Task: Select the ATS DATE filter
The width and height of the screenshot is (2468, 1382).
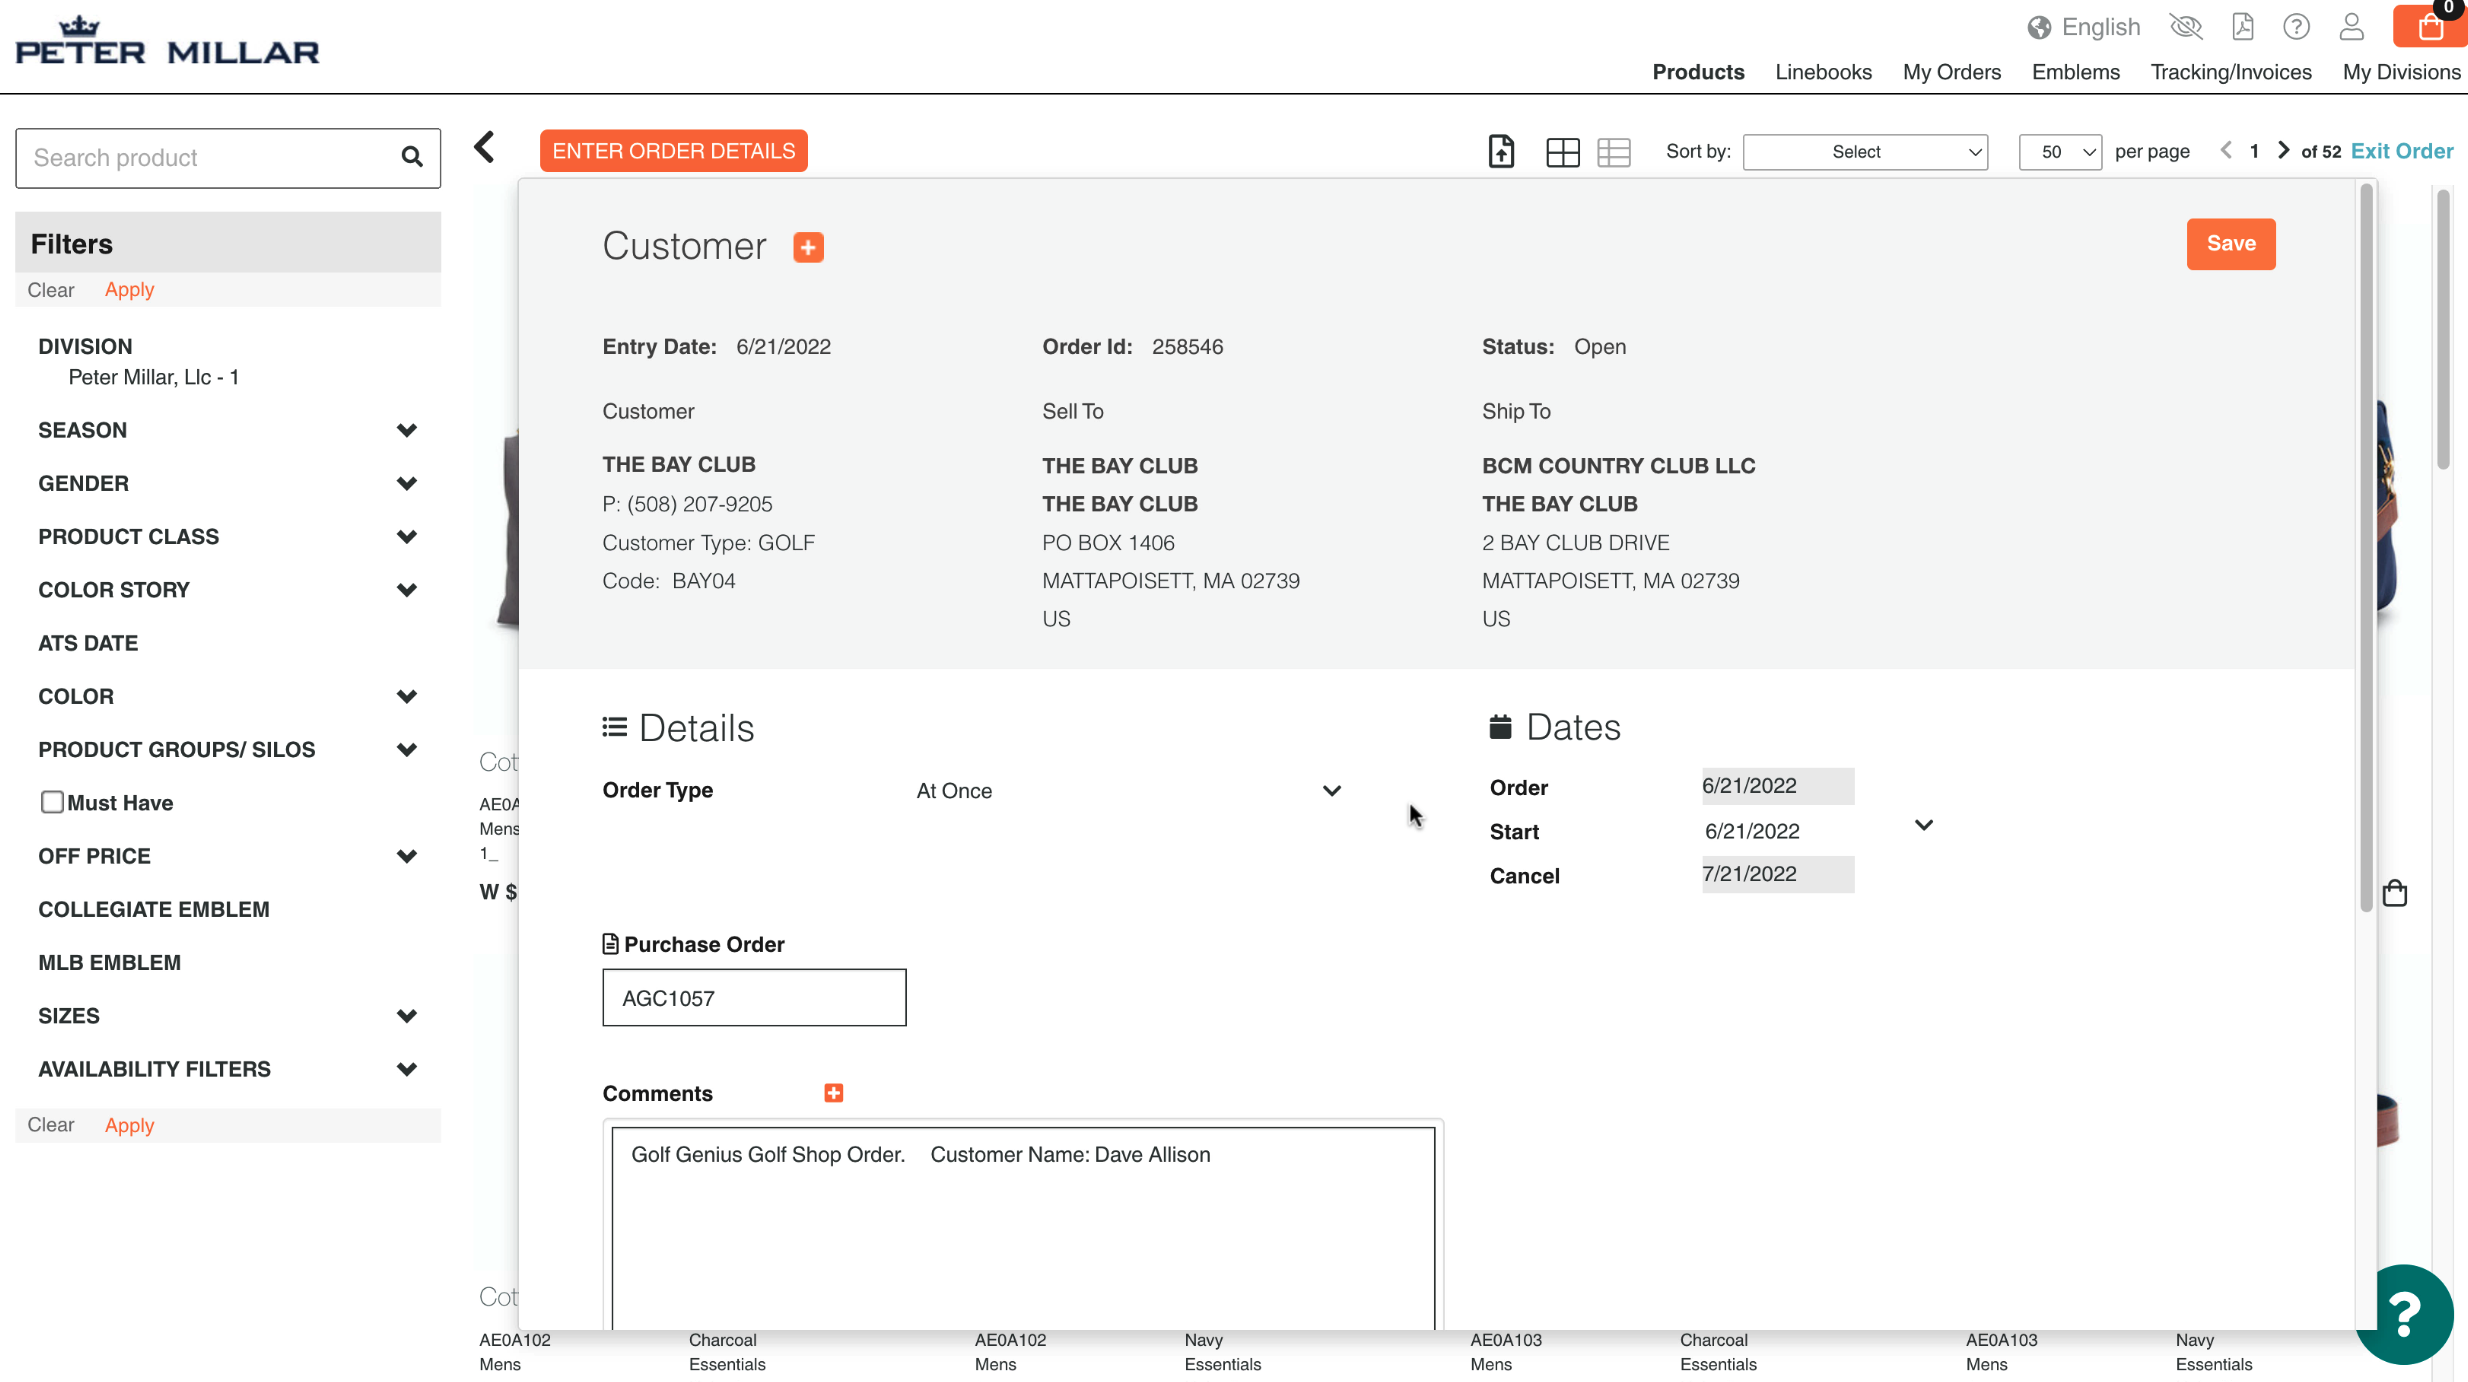Action: tap(88, 643)
